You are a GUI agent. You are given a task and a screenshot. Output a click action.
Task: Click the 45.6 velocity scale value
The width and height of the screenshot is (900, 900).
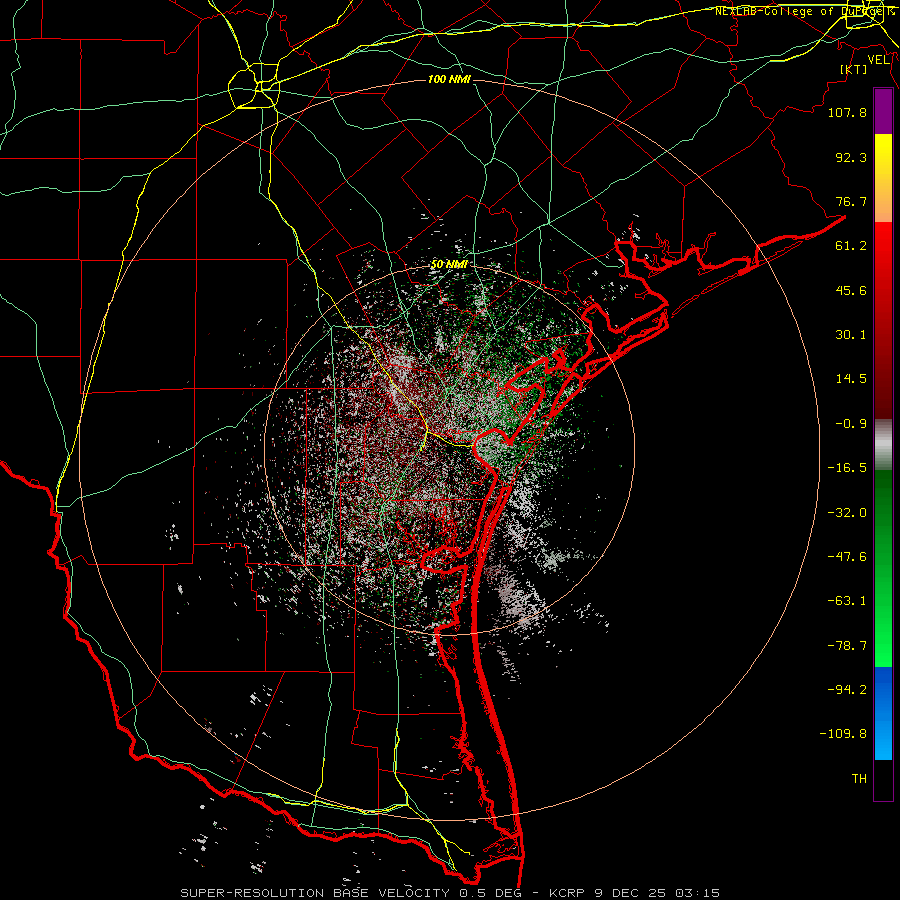coord(851,290)
